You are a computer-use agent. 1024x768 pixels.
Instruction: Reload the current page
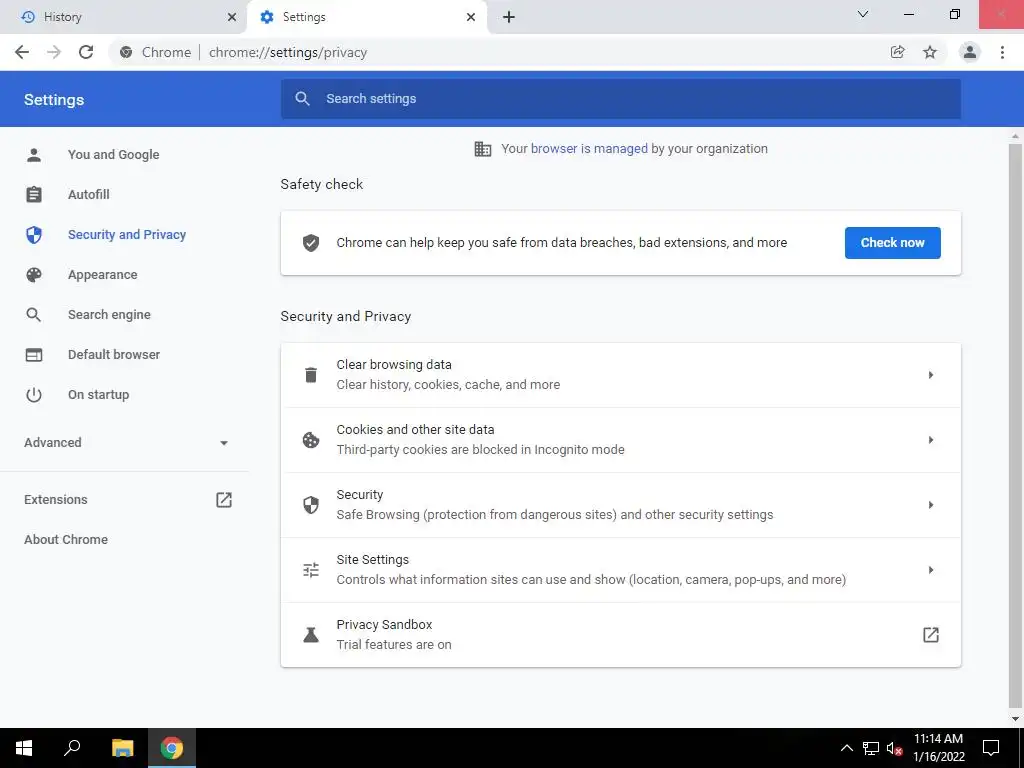pos(86,52)
